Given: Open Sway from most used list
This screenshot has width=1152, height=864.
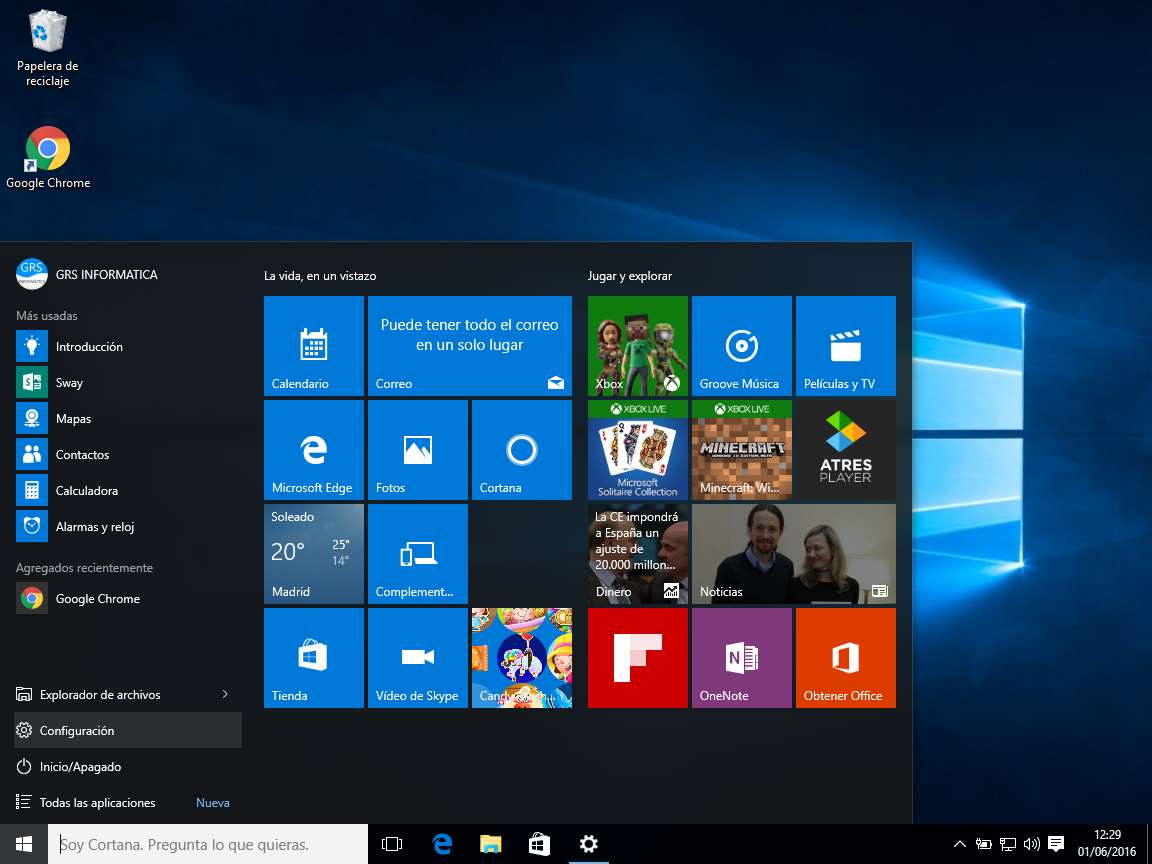Looking at the screenshot, I should click(128, 382).
